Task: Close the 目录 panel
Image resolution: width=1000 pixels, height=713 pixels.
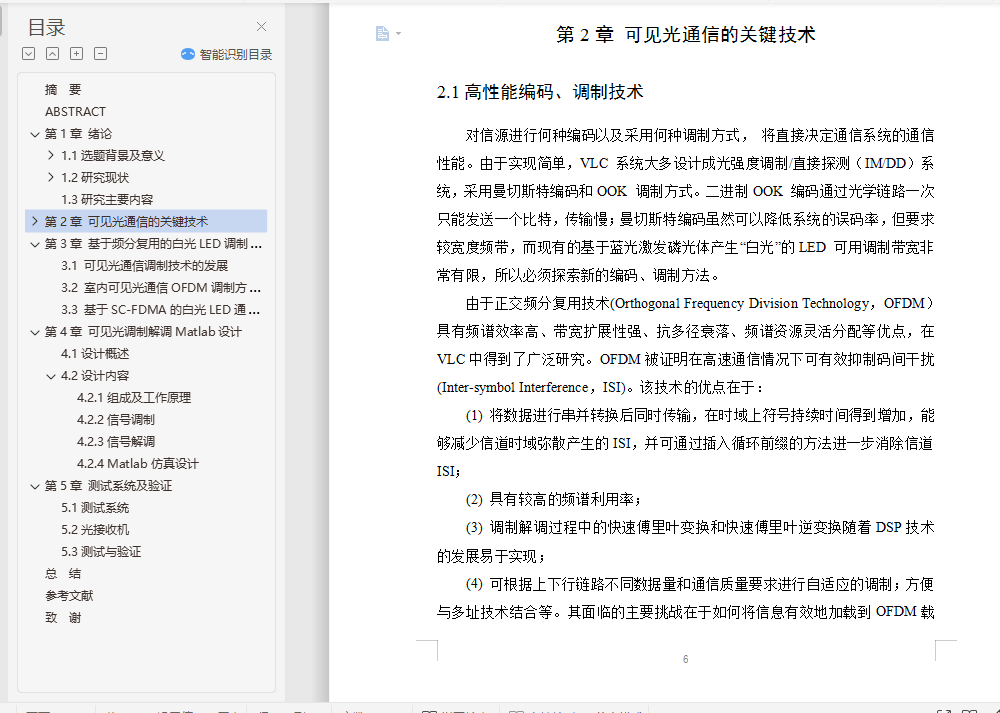Action: (x=261, y=27)
